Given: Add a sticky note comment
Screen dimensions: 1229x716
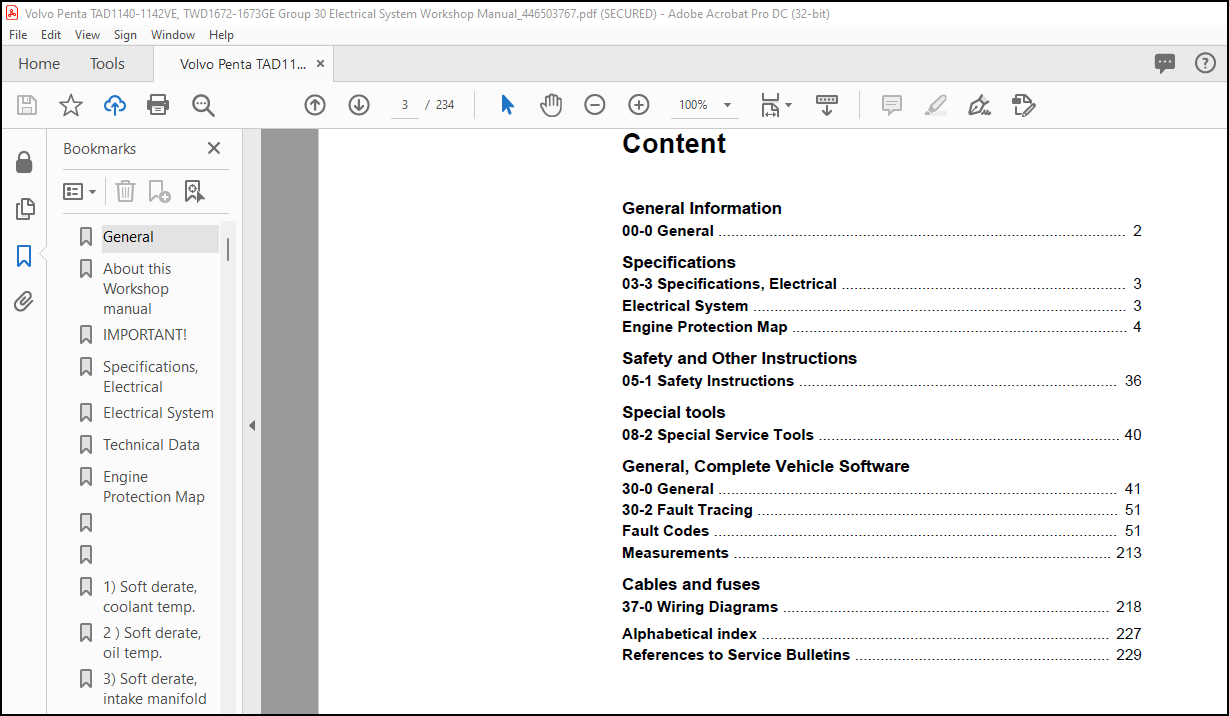Looking at the screenshot, I should [x=892, y=105].
